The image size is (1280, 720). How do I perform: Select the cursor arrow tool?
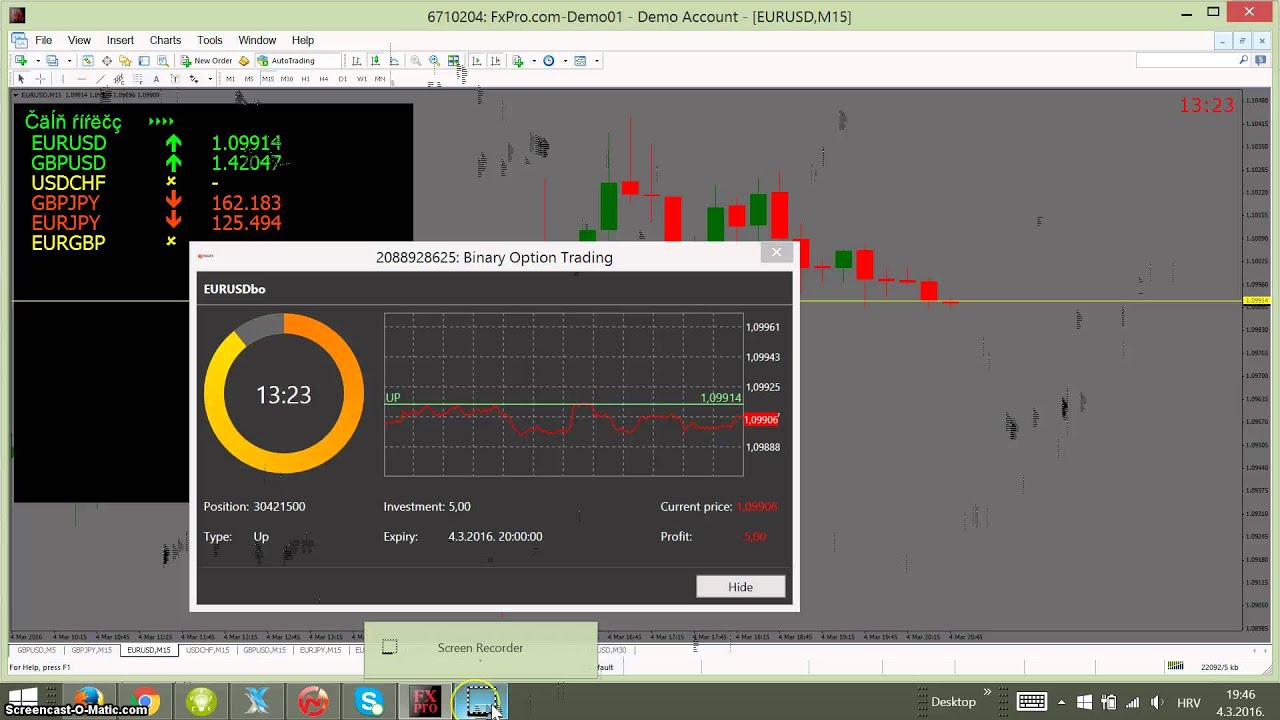(21, 79)
